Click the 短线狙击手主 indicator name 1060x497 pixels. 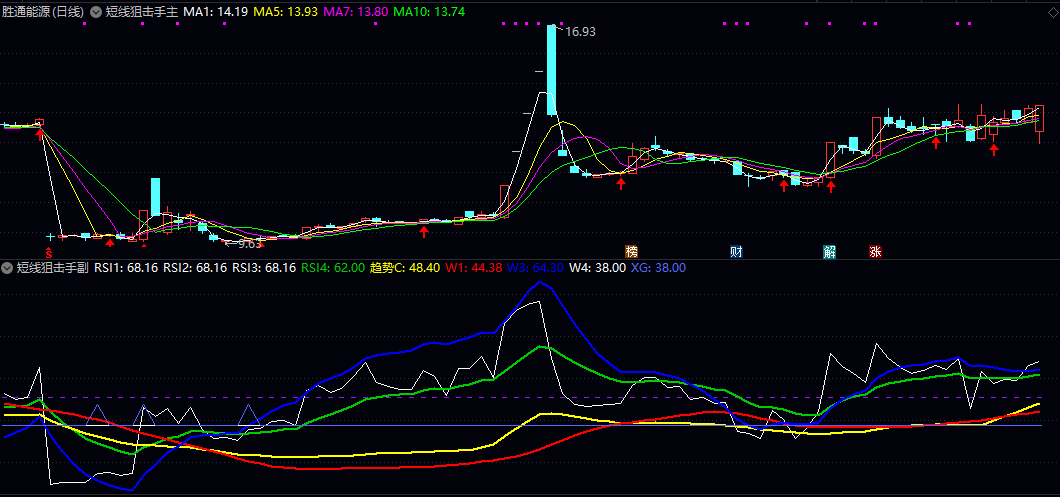pos(142,14)
